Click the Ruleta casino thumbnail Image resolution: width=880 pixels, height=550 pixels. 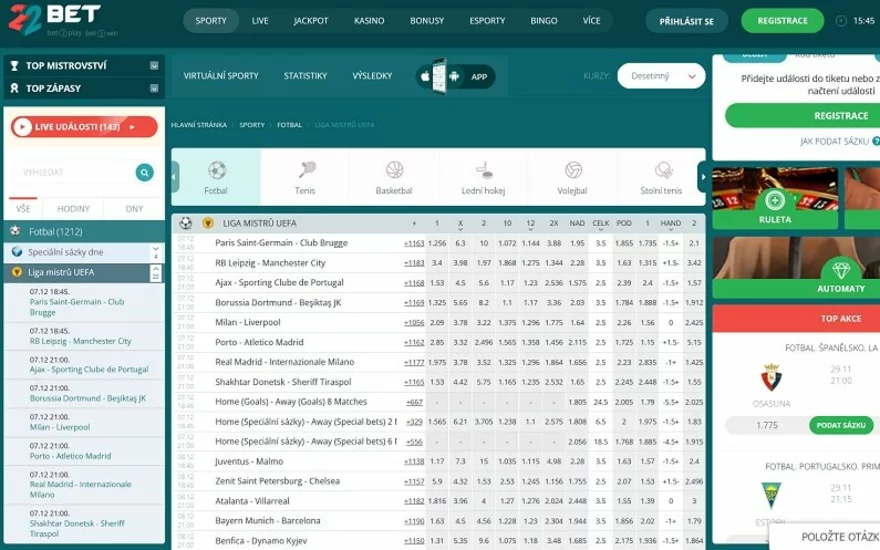point(774,199)
